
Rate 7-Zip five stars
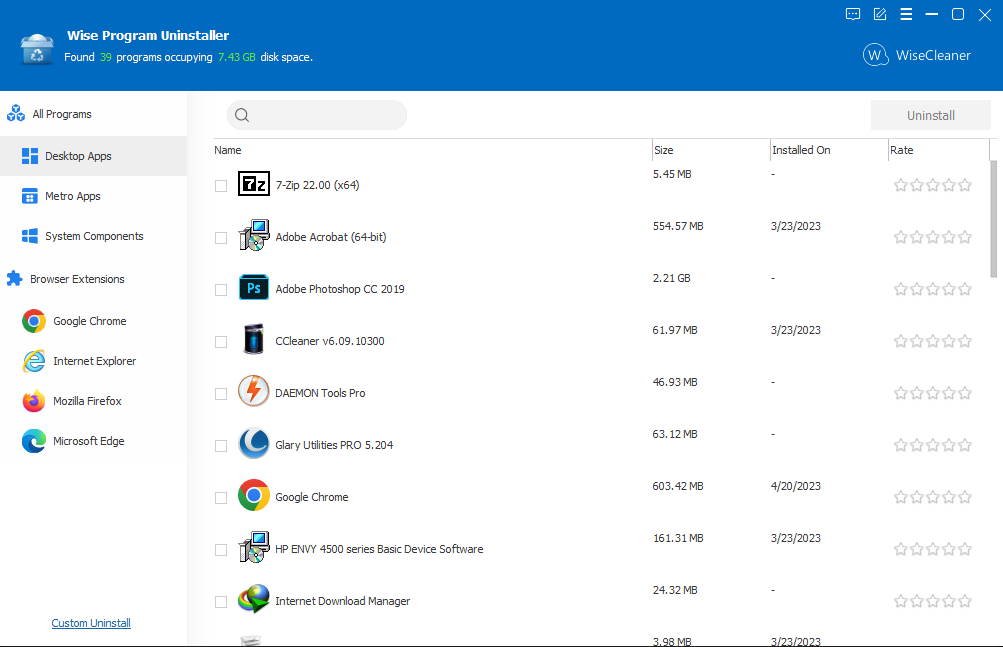click(x=965, y=186)
